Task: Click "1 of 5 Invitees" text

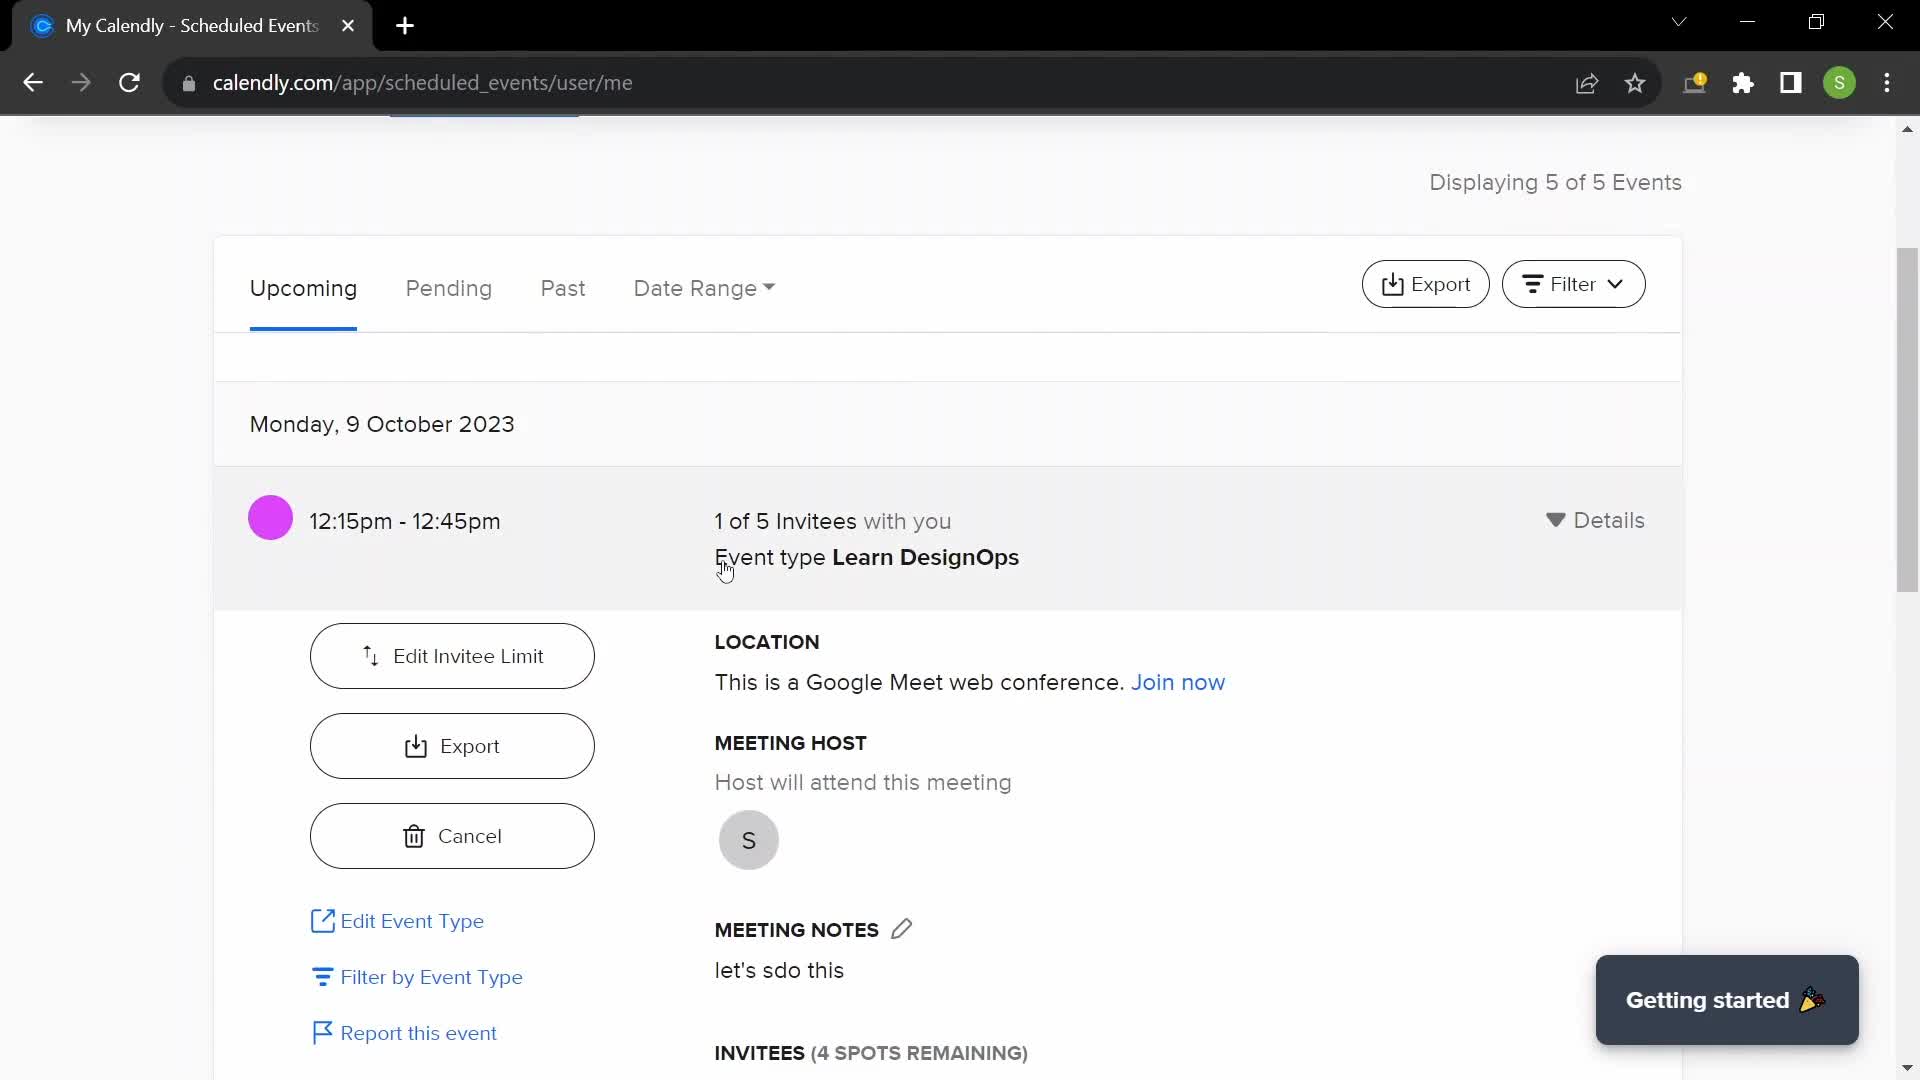Action: [x=785, y=521]
